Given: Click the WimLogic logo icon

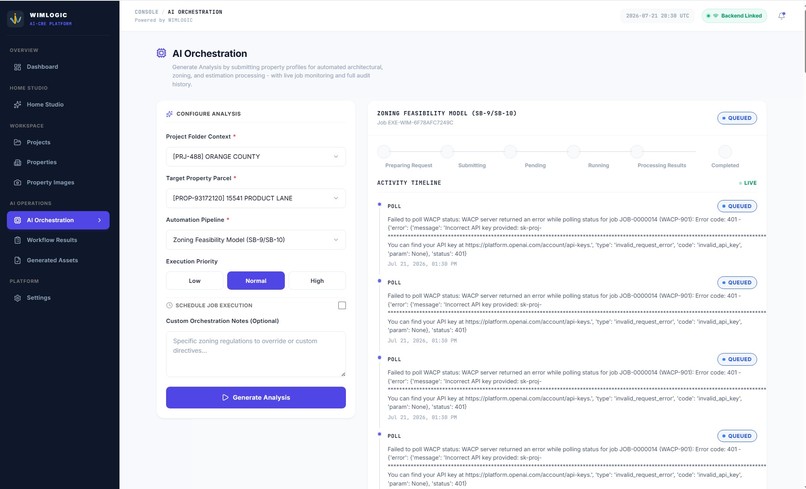Looking at the screenshot, I should [x=15, y=19].
